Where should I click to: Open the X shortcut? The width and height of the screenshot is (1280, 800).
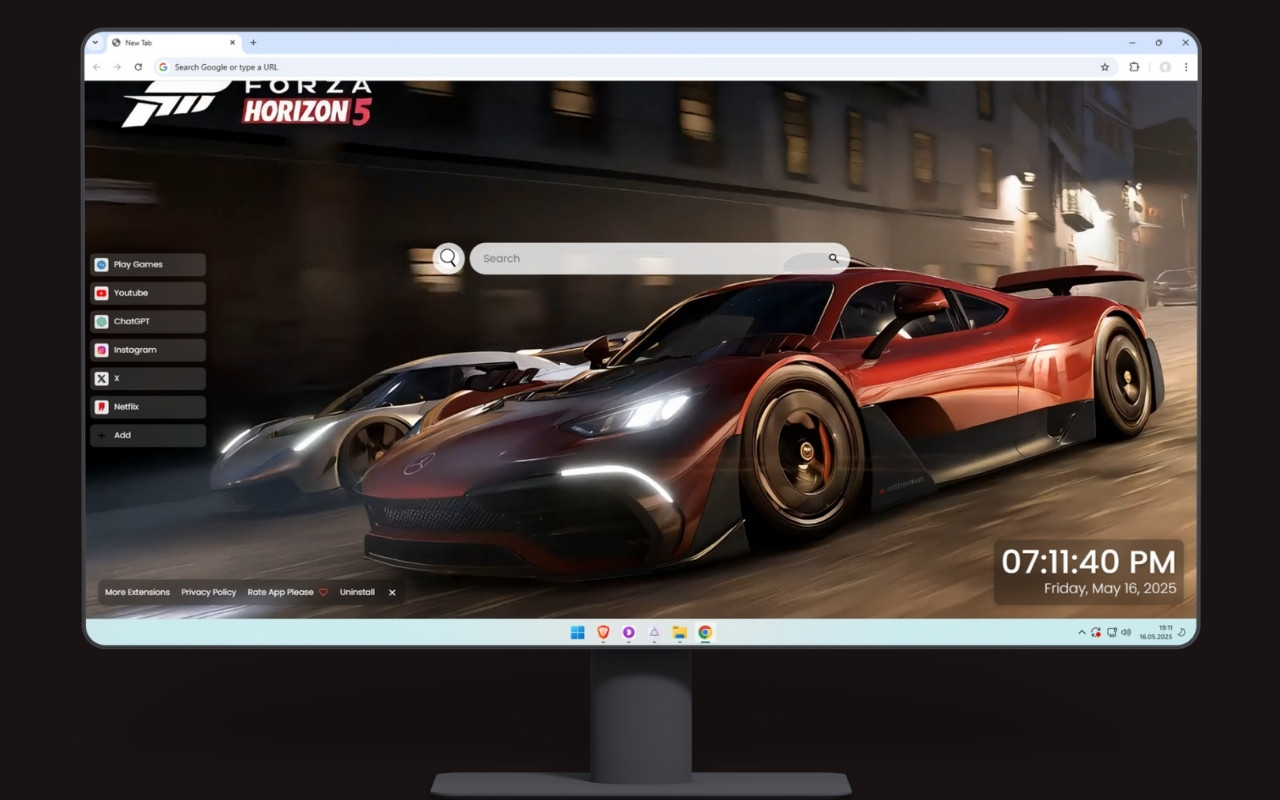click(148, 379)
